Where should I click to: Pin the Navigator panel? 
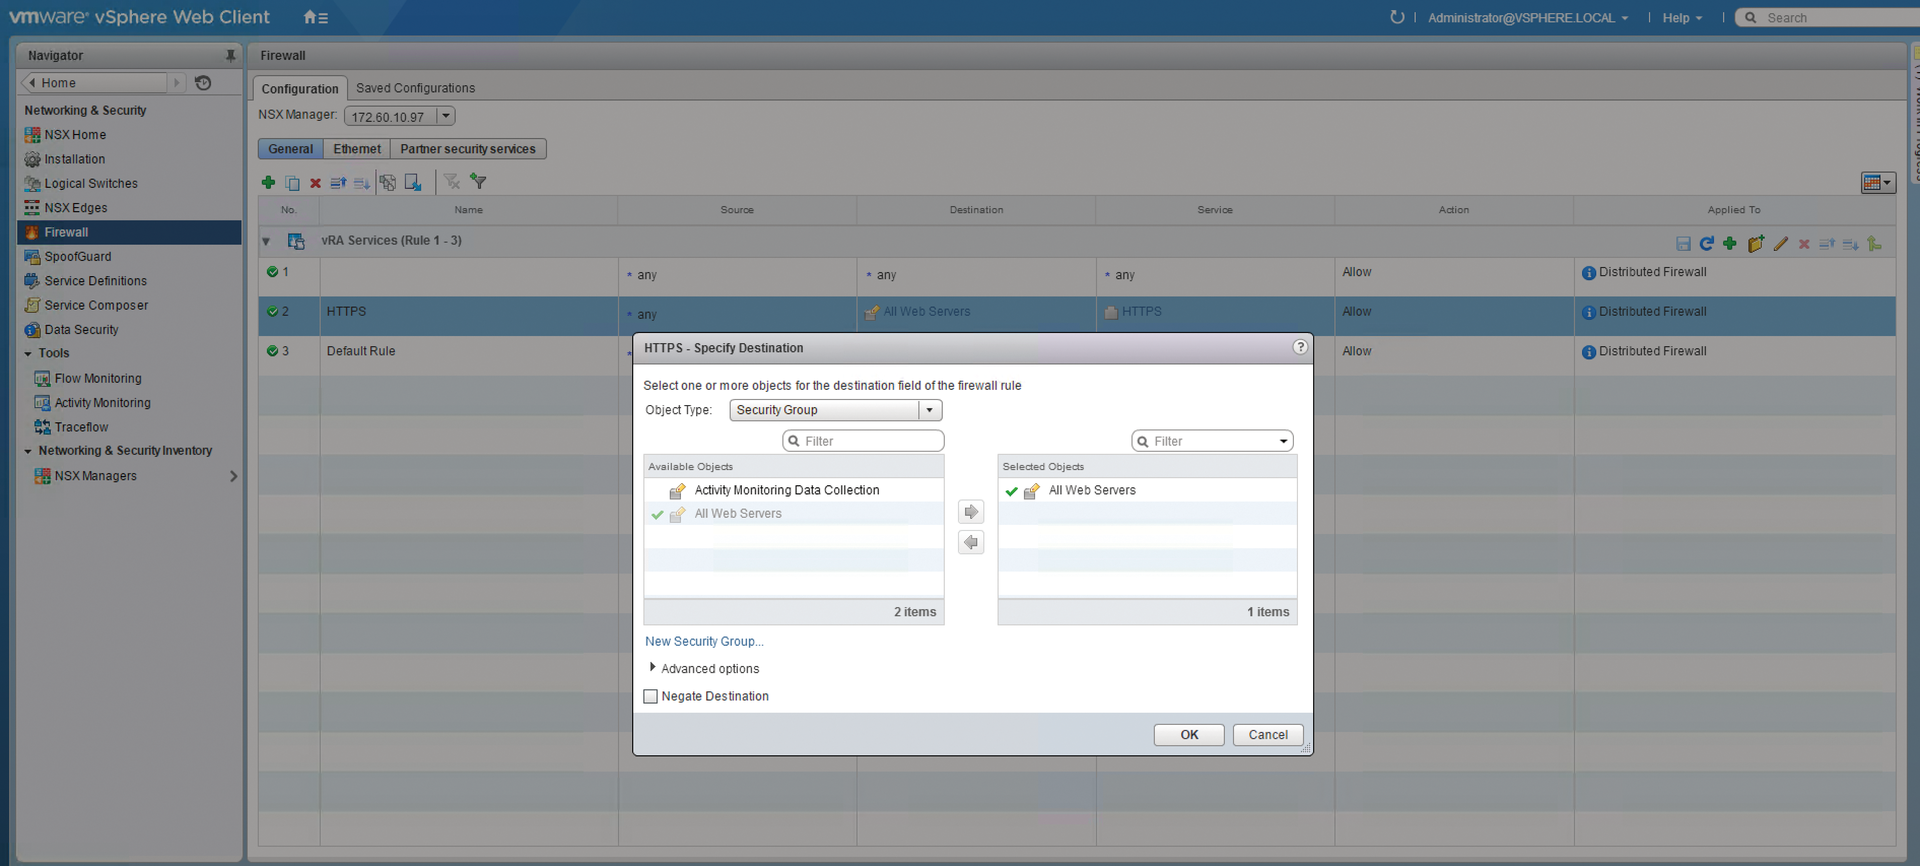point(230,56)
